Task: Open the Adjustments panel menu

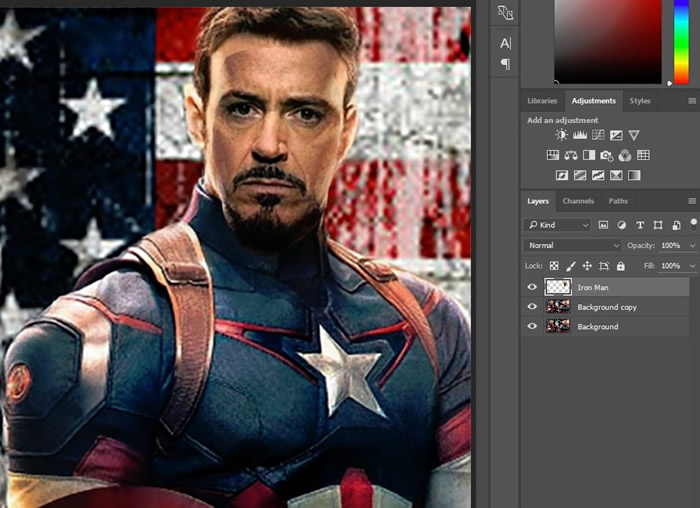Action: 692,101
